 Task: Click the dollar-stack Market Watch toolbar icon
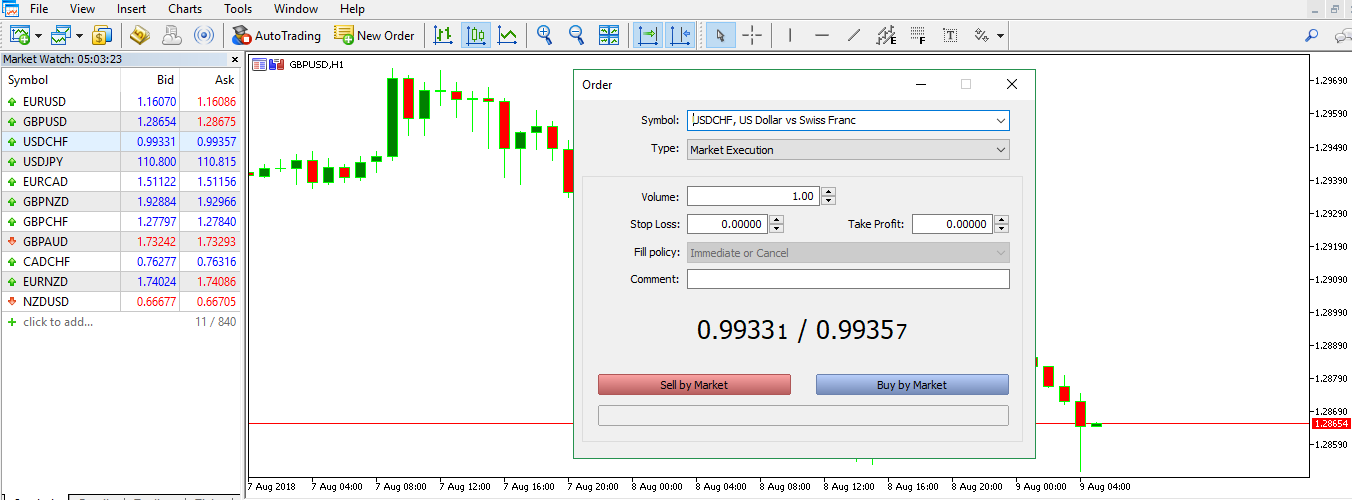click(101, 35)
